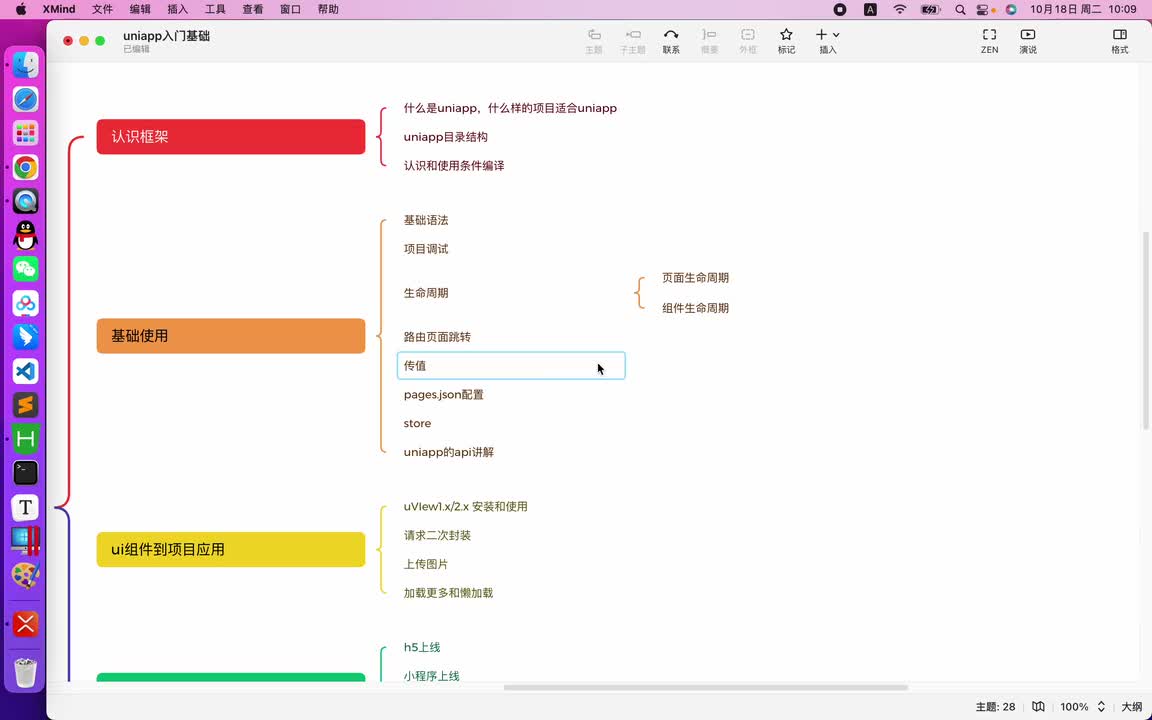Screen dimensions: 1152x720
Task: Click the screen recording stop icon in menu bar
Action: (x=840, y=10)
